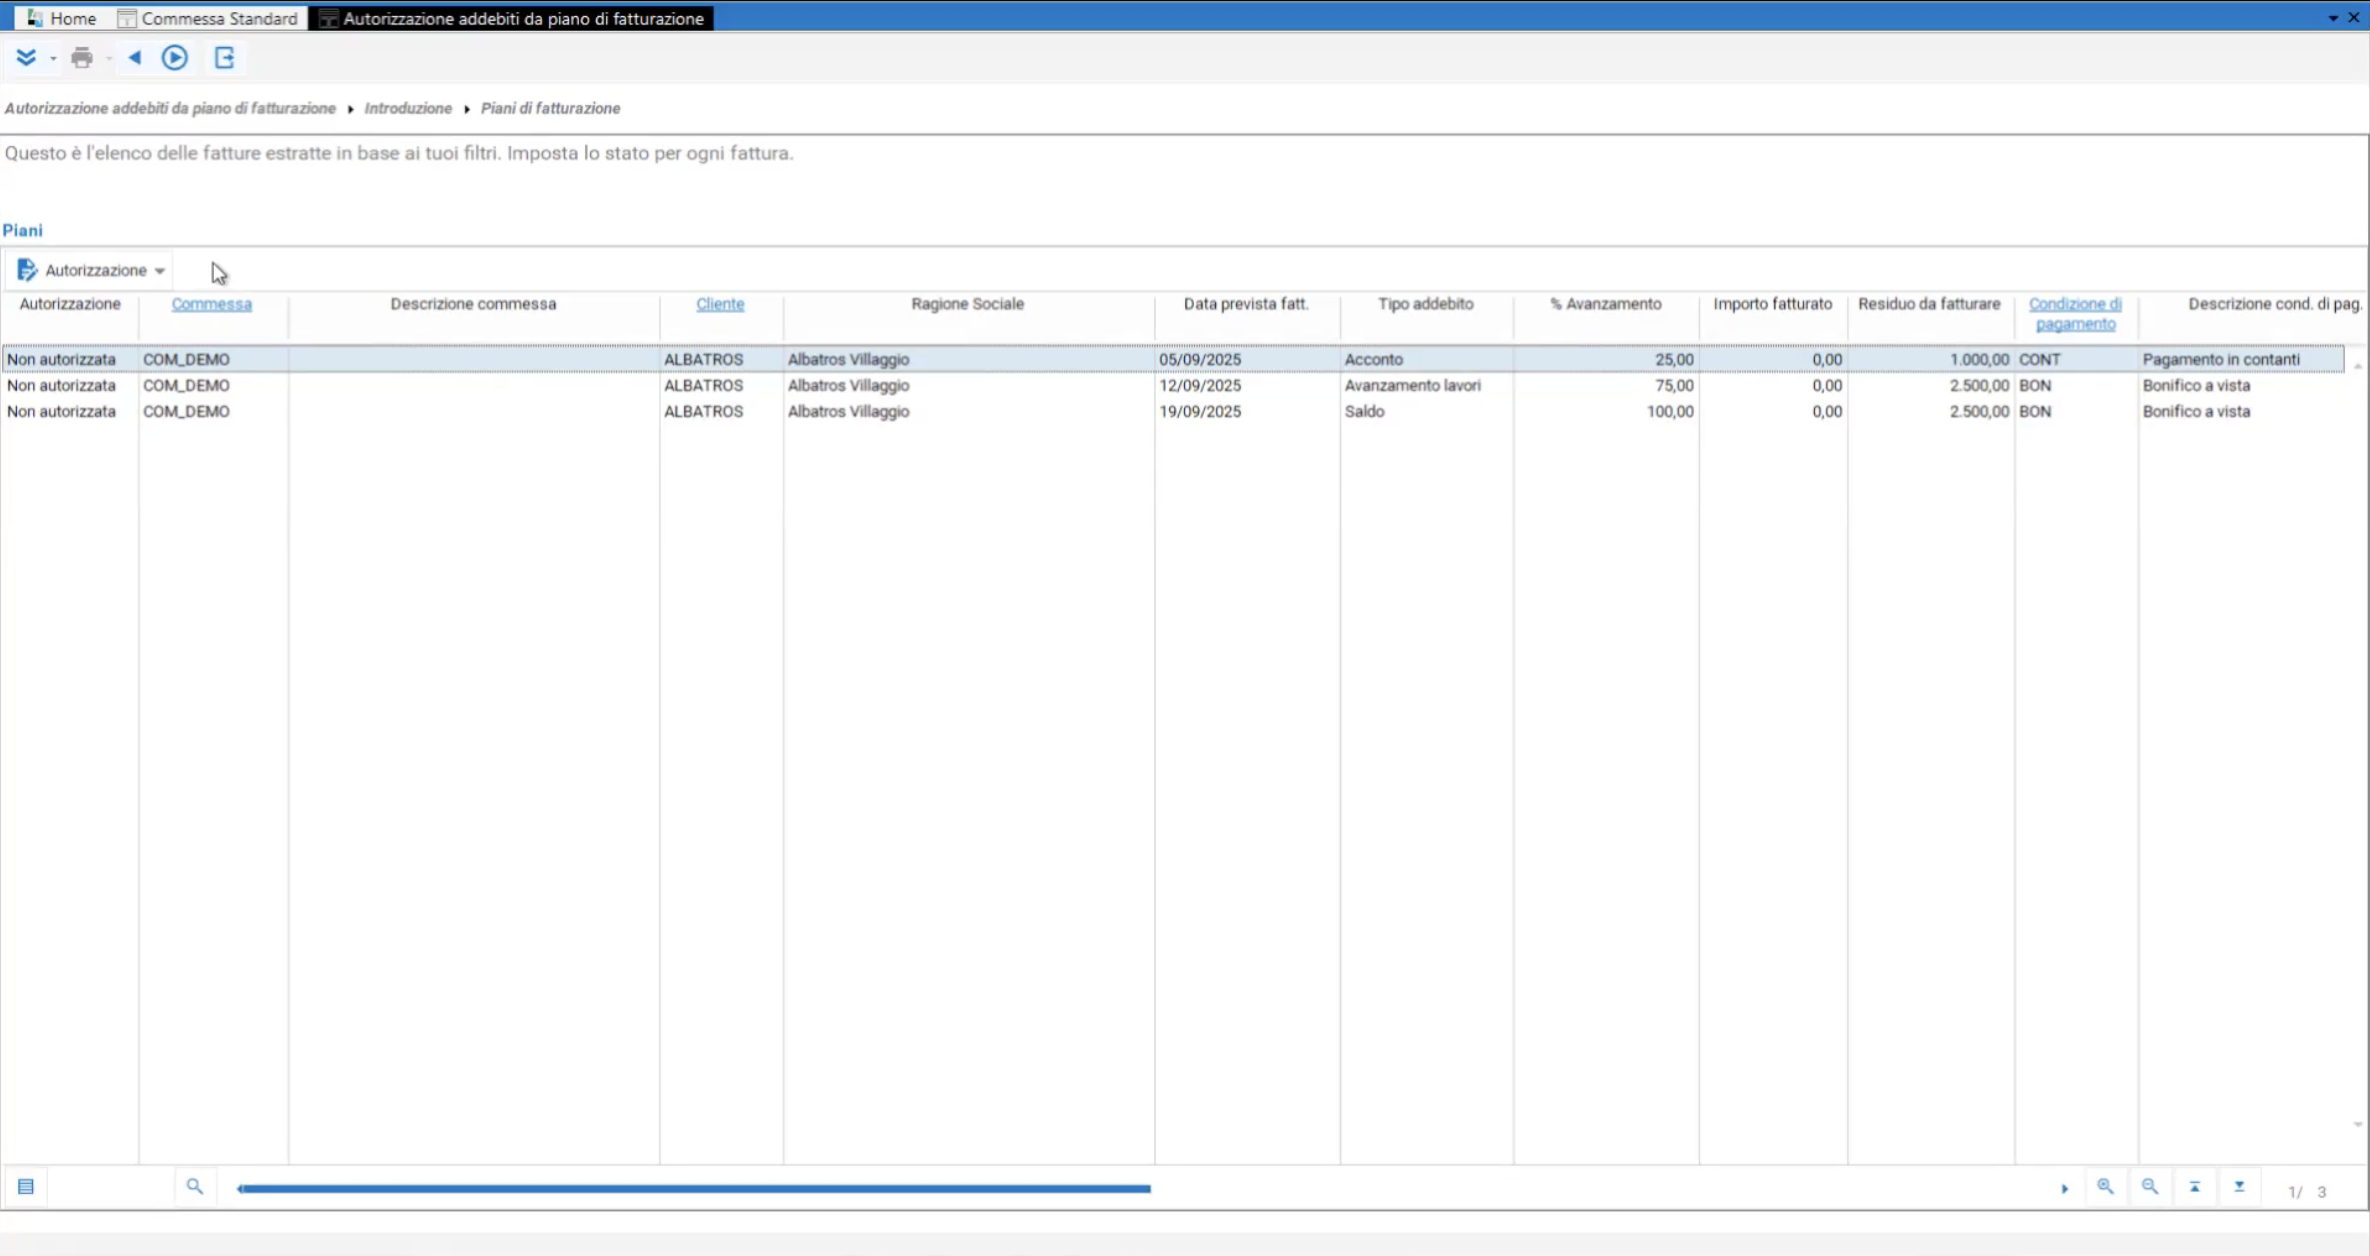Click the 75,00 advancement value
Viewport: 2370px width, 1256px height.
[1674, 385]
